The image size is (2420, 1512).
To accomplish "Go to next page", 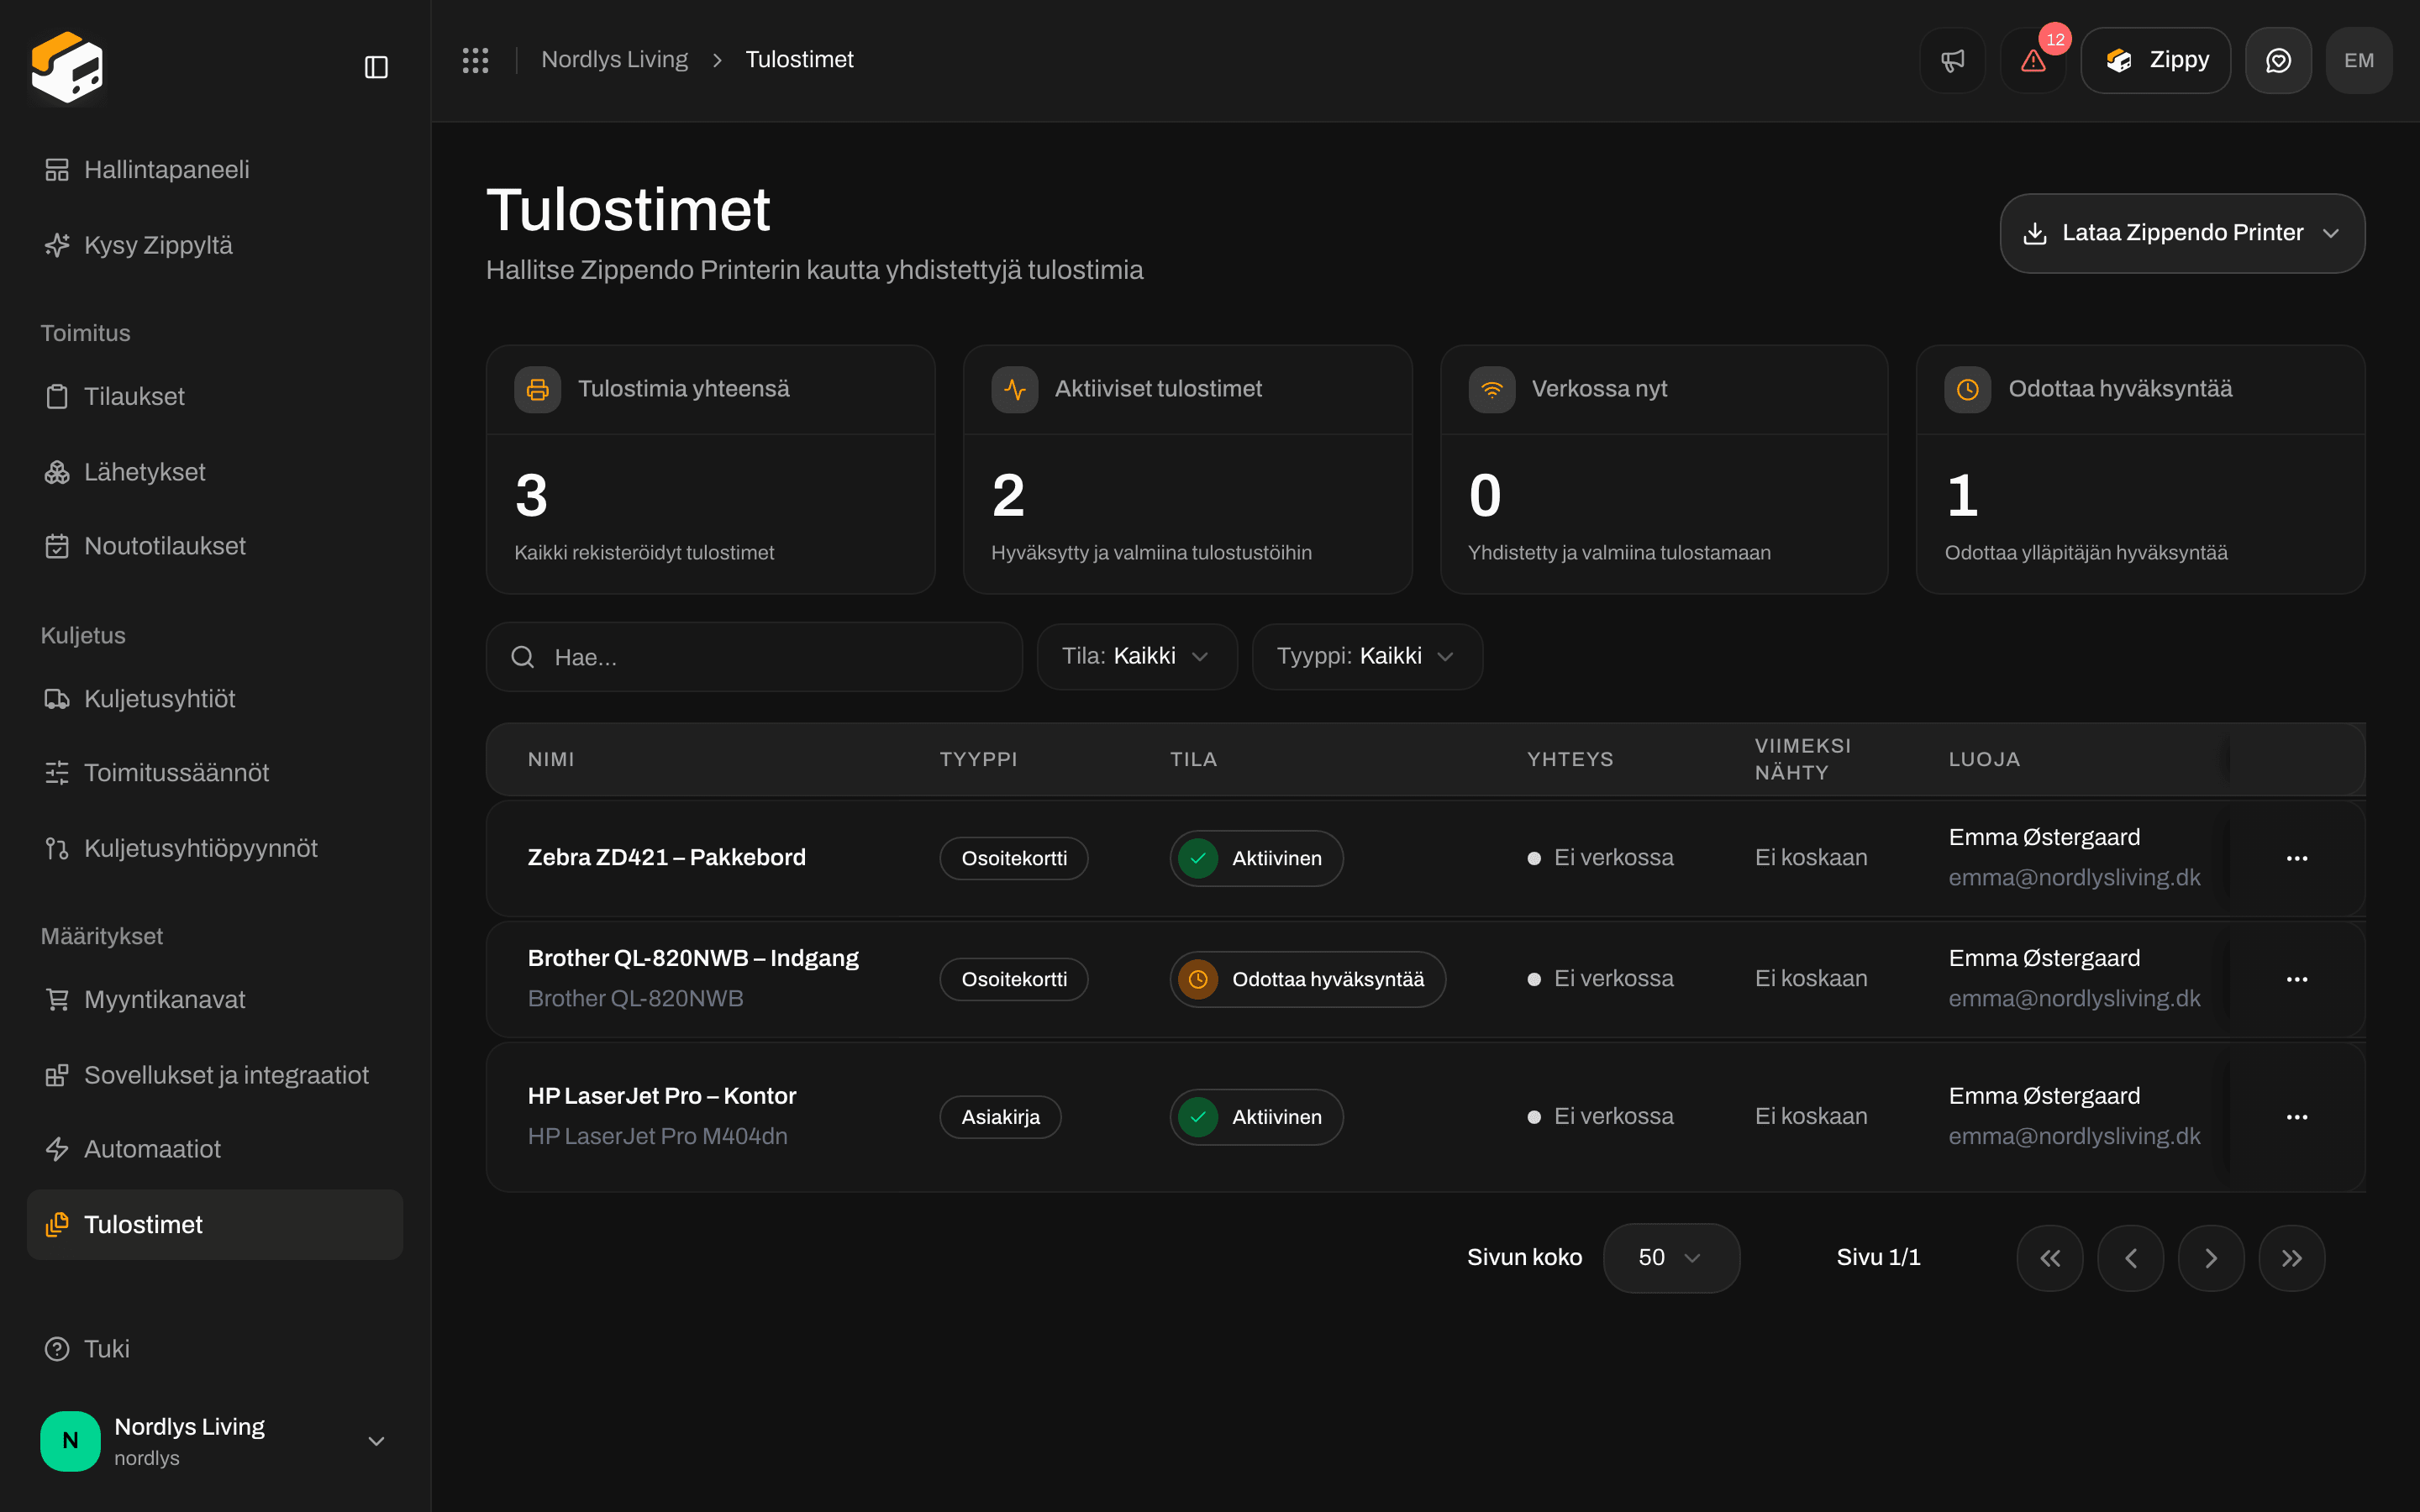I will click(x=2211, y=1258).
